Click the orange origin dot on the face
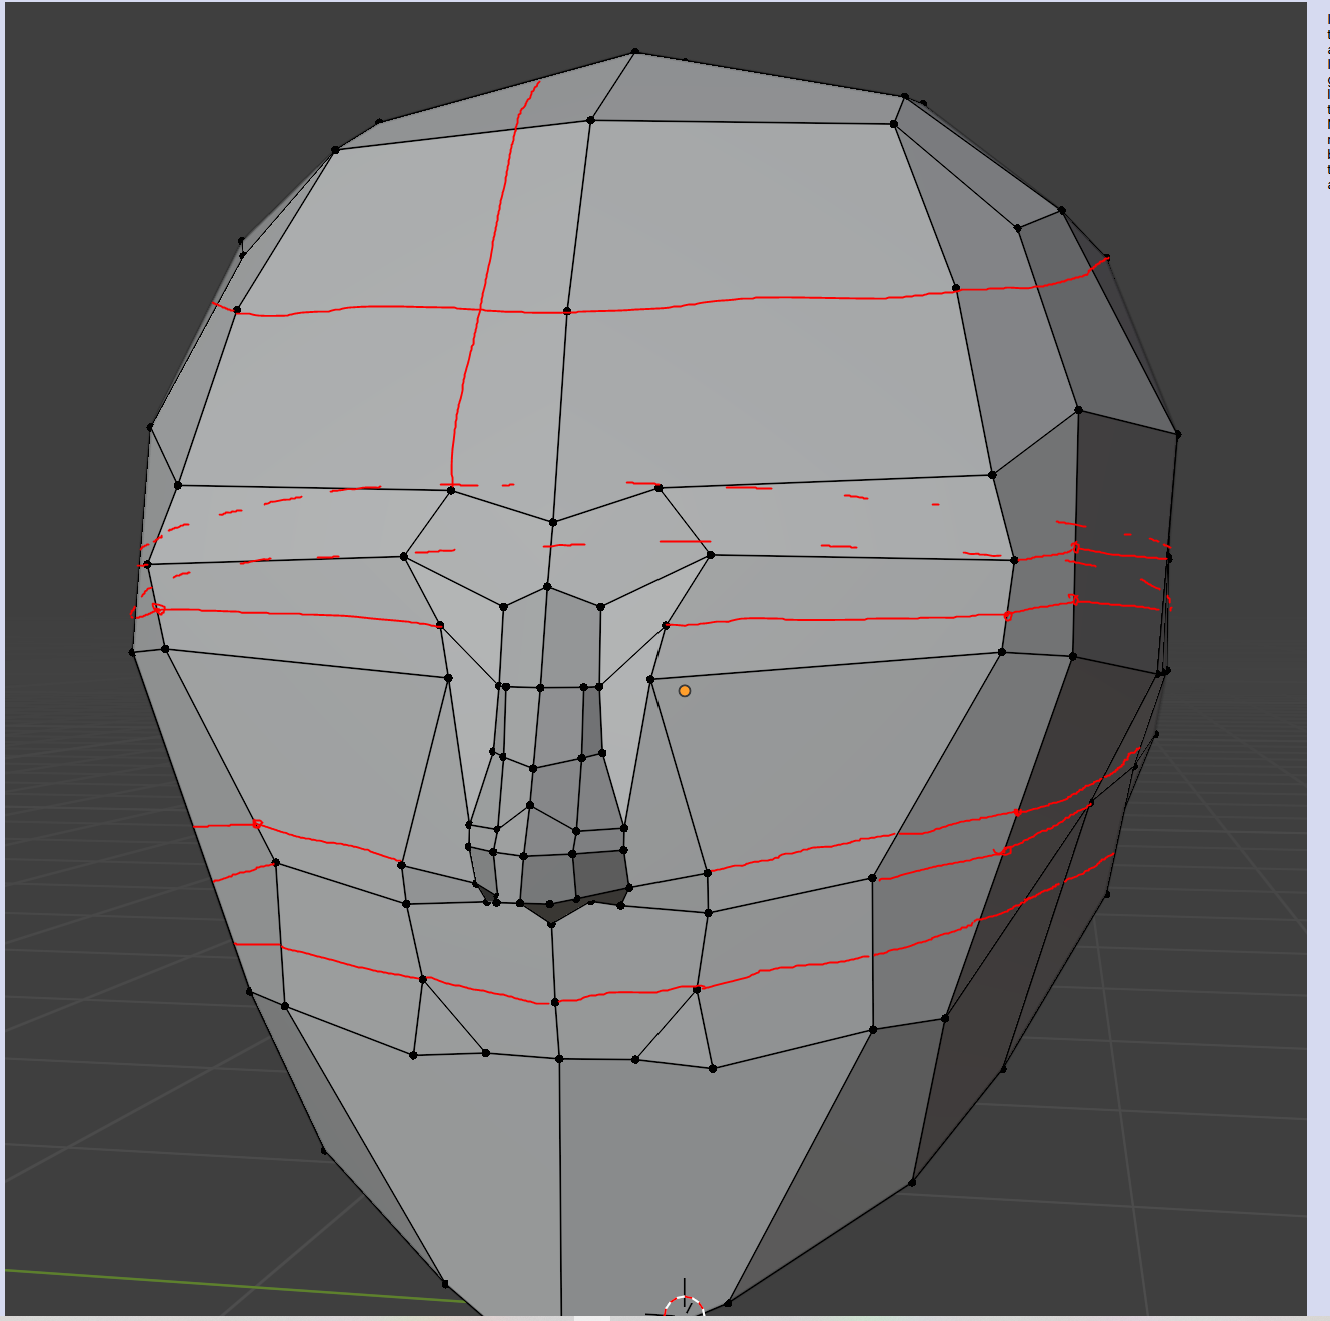The width and height of the screenshot is (1330, 1321). [685, 691]
